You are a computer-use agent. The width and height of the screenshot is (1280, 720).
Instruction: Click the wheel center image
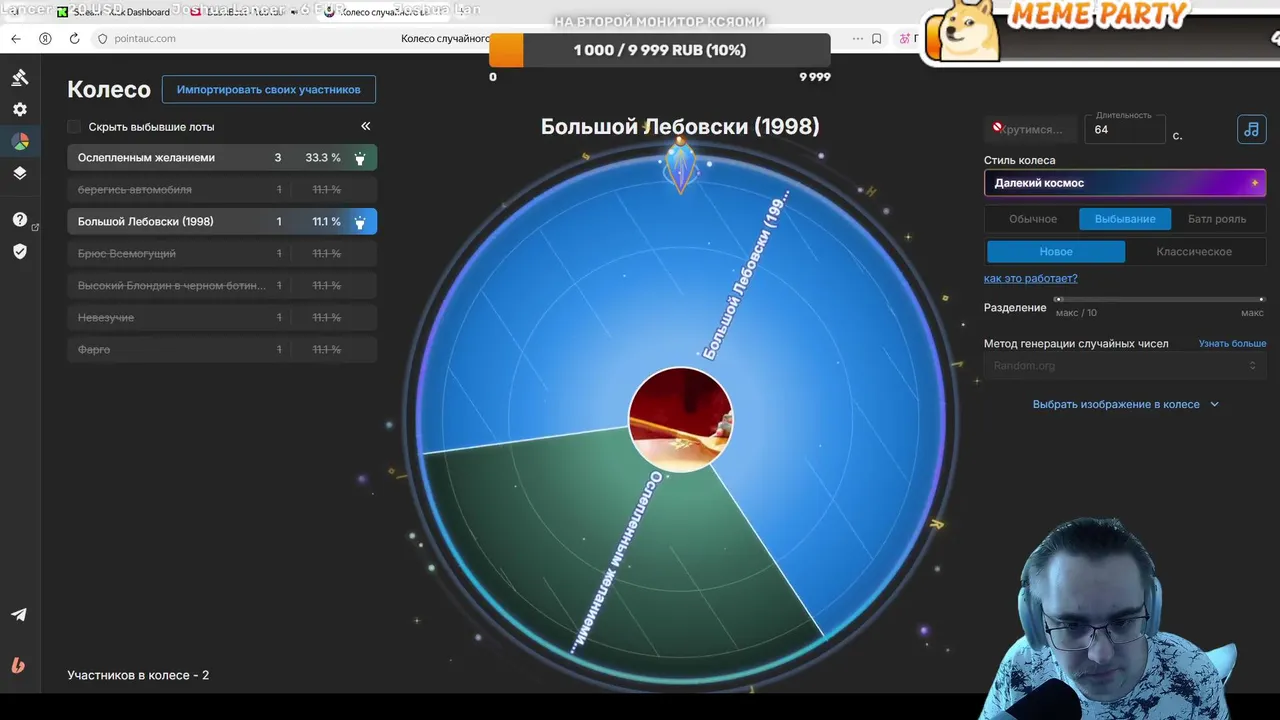pos(680,420)
